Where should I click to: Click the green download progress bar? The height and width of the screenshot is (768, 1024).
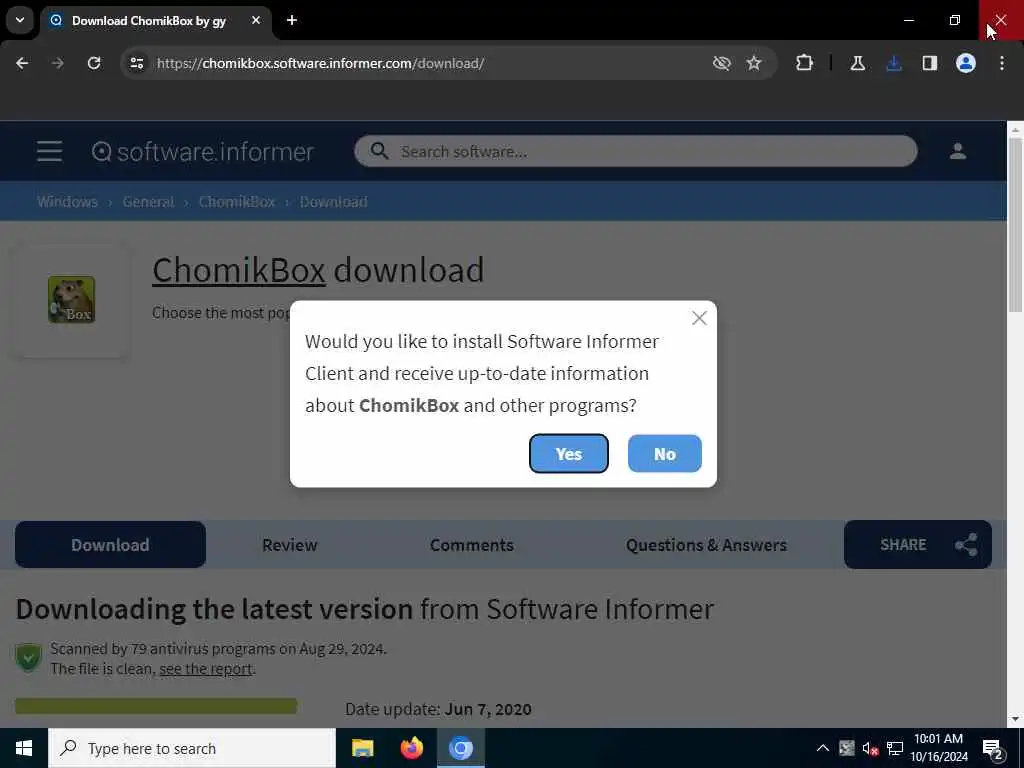(156, 706)
